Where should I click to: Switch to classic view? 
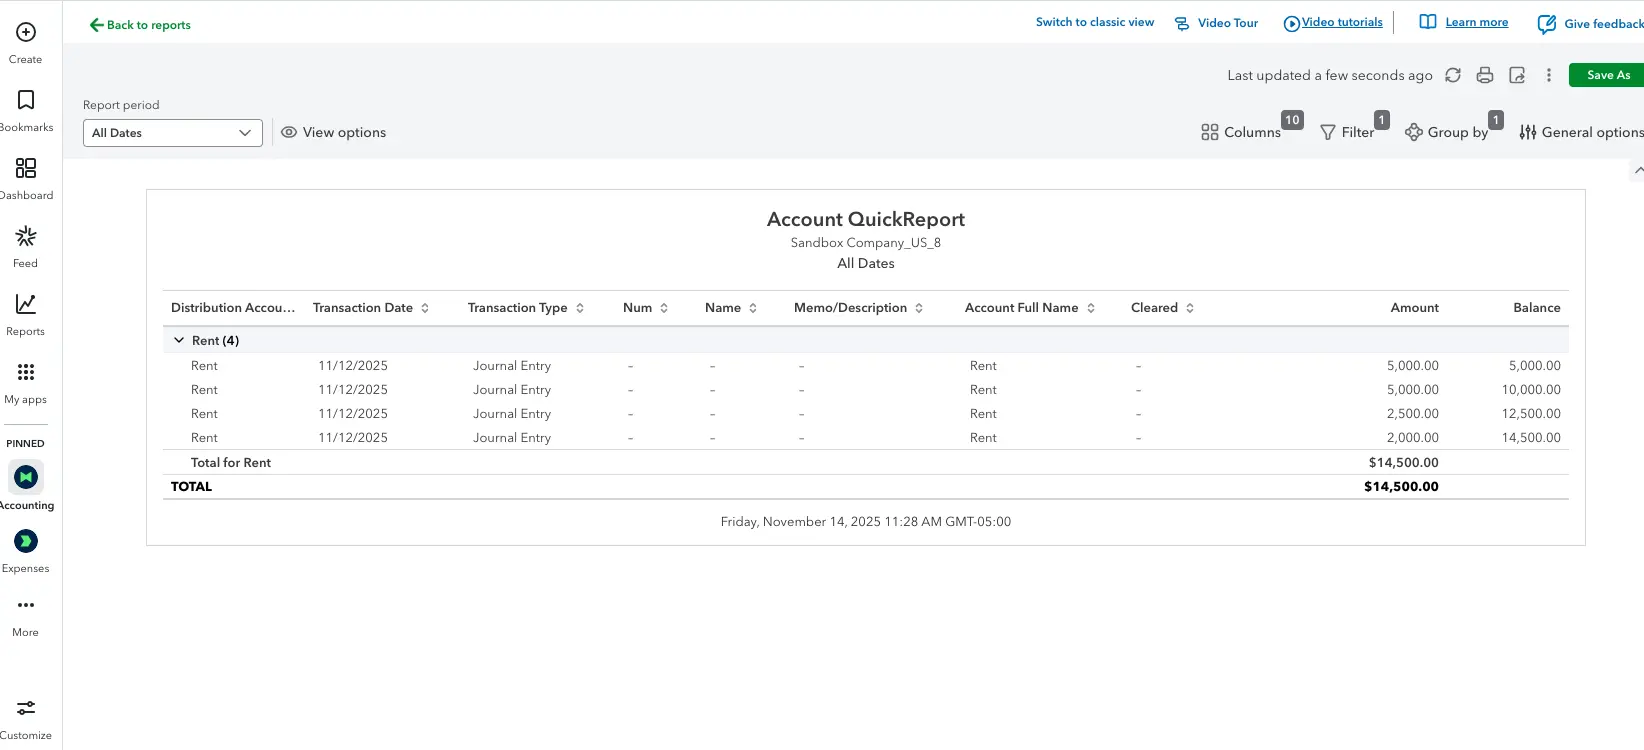coord(1095,22)
